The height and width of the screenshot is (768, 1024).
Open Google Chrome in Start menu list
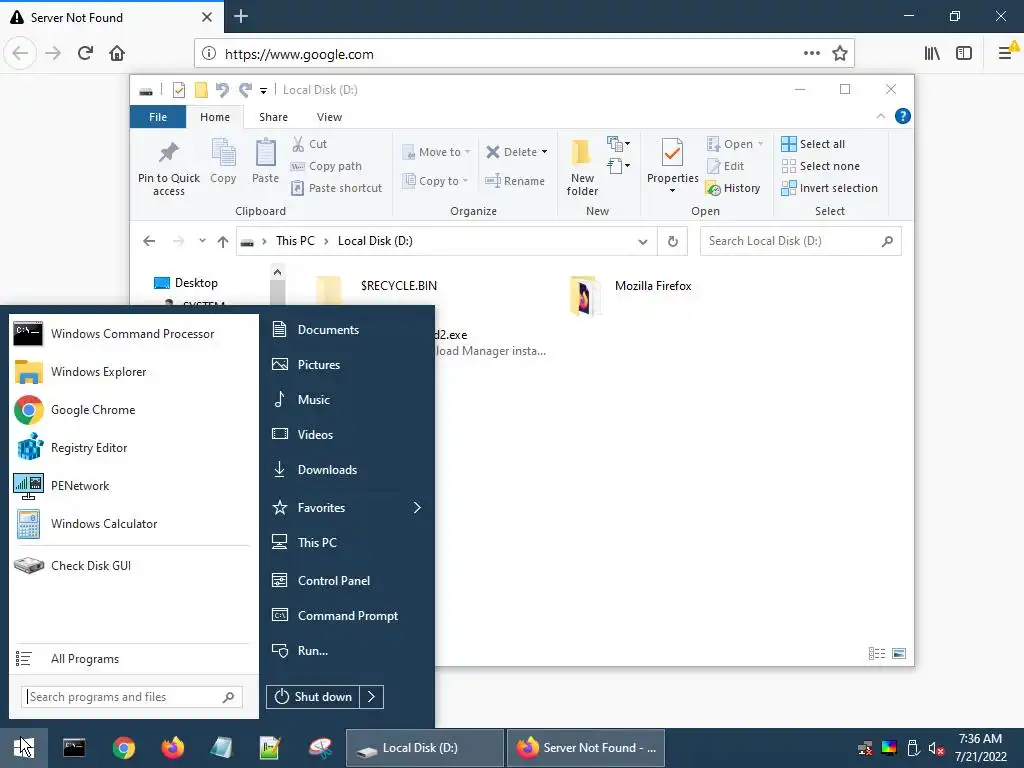click(x=131, y=409)
